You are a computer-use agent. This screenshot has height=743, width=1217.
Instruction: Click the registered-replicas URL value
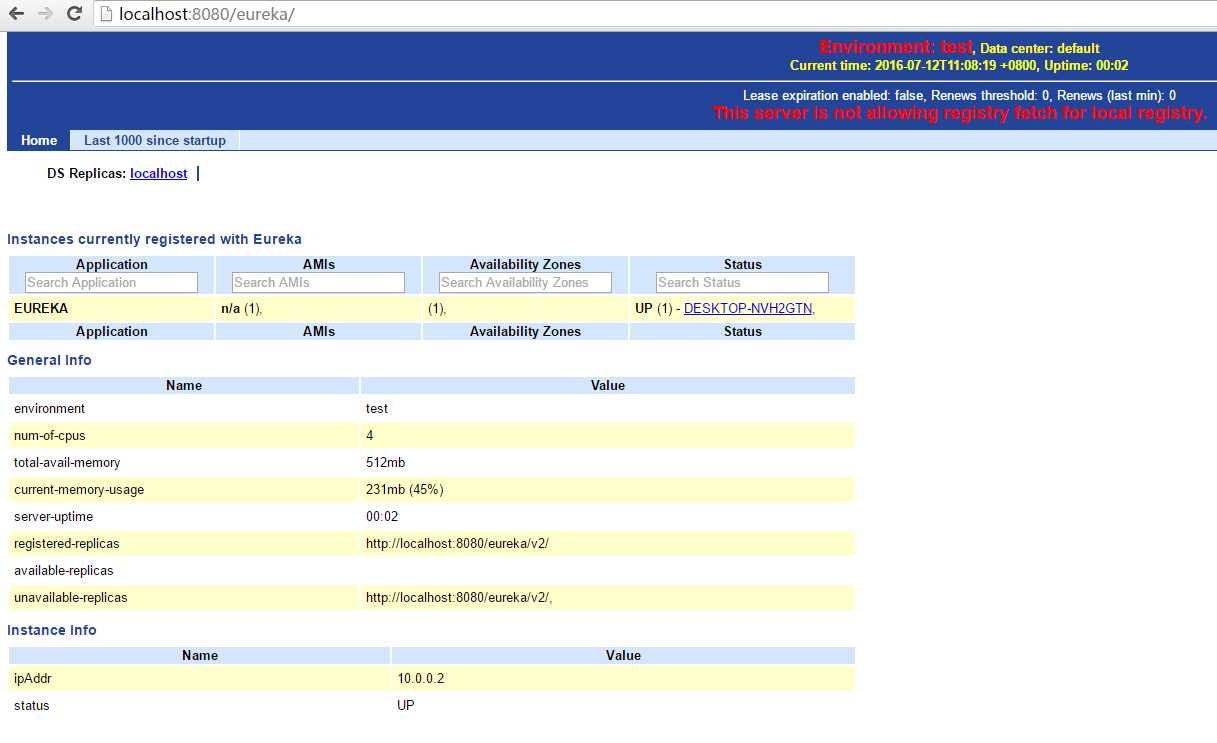[457, 543]
